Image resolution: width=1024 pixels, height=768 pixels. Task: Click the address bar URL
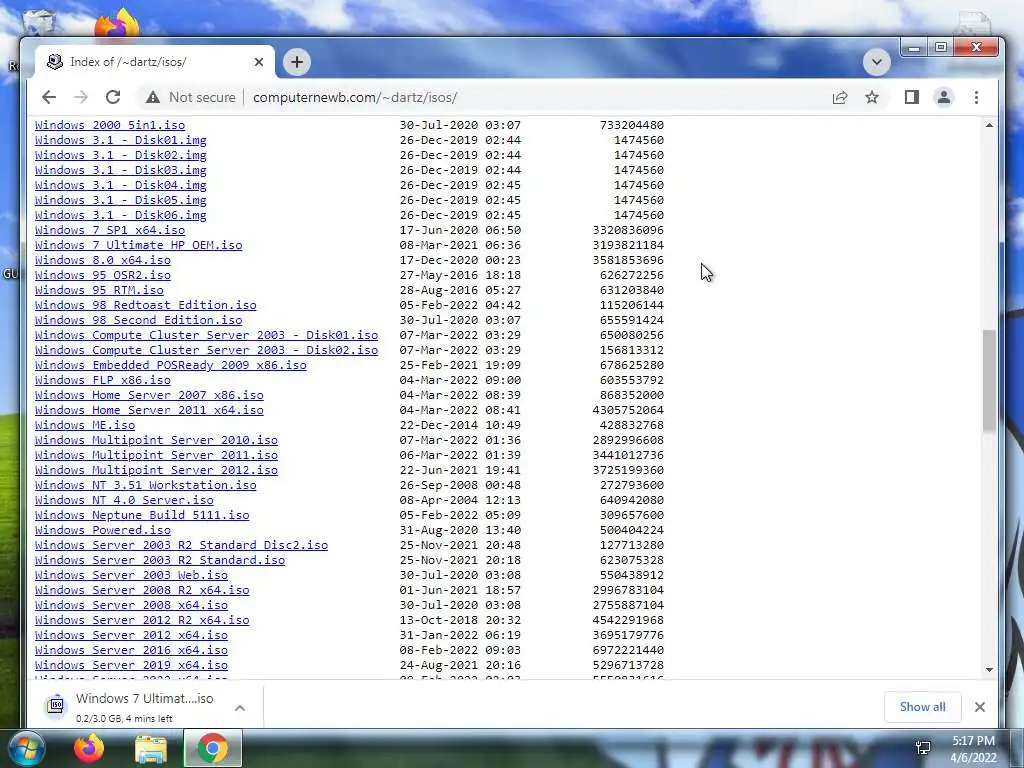point(355,97)
